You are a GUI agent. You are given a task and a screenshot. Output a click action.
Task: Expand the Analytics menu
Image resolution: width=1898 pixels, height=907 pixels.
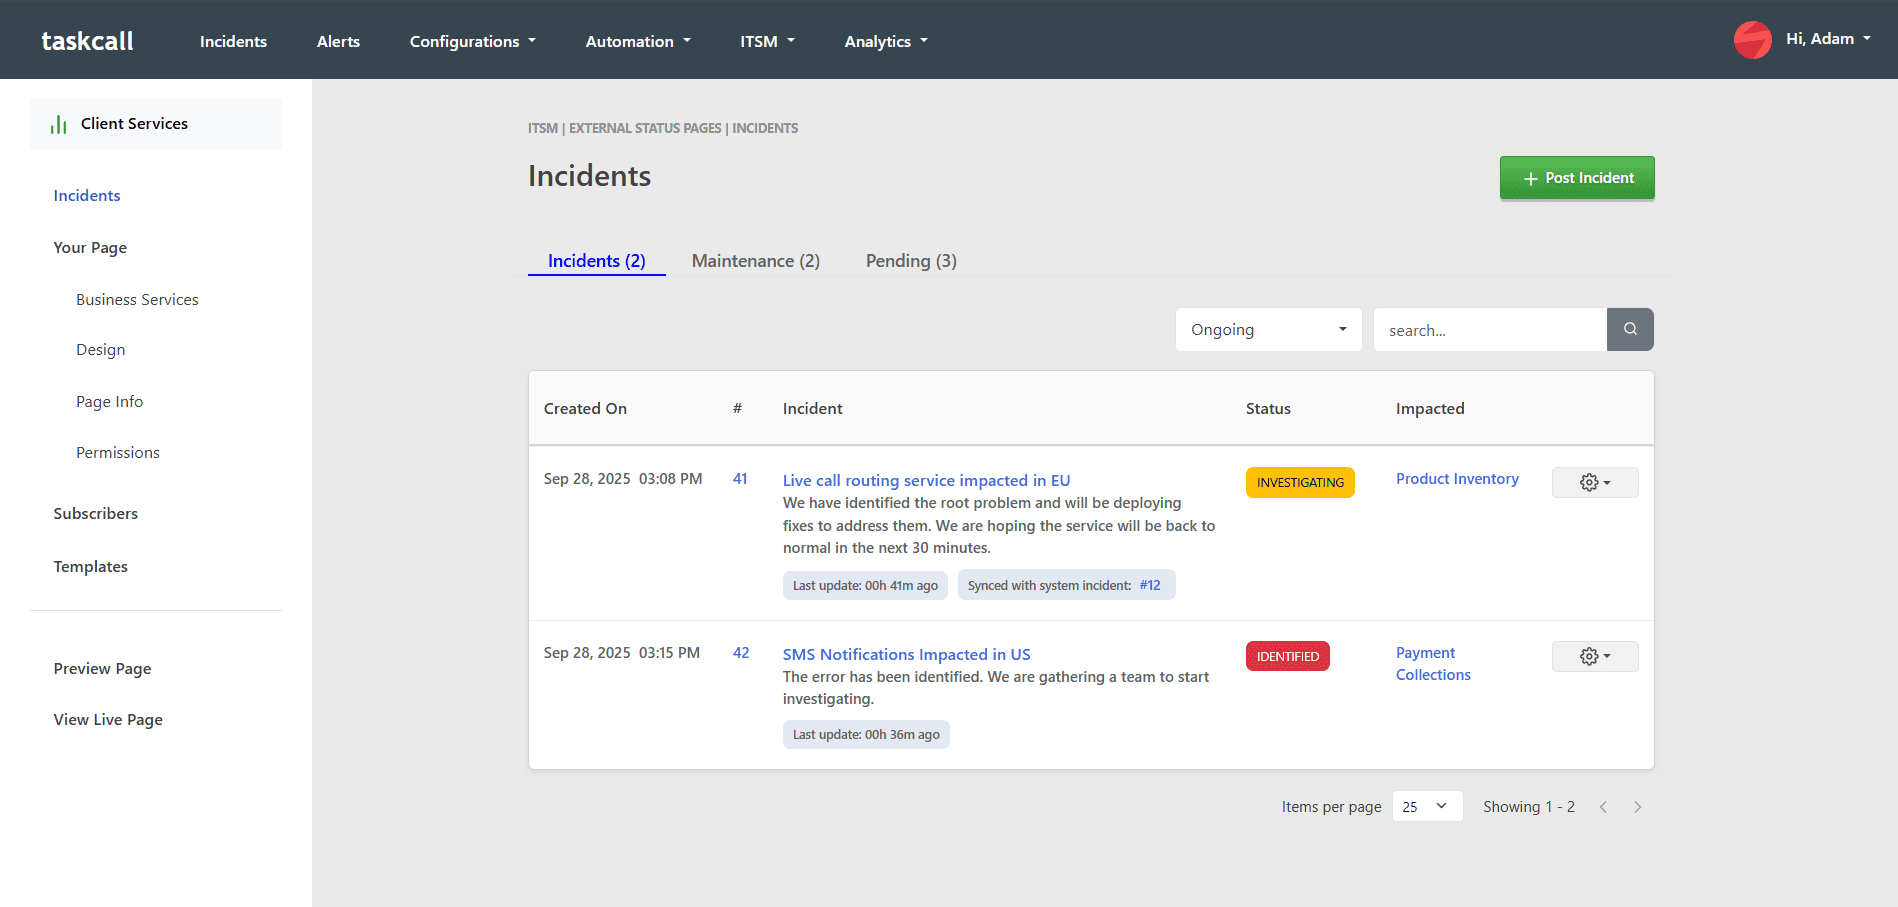[x=885, y=41]
